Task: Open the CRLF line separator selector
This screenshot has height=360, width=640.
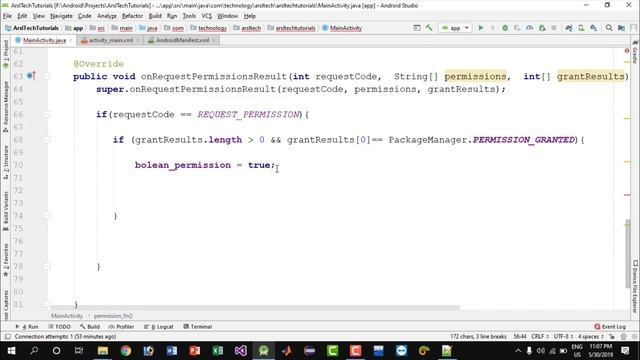Action: tap(540, 337)
